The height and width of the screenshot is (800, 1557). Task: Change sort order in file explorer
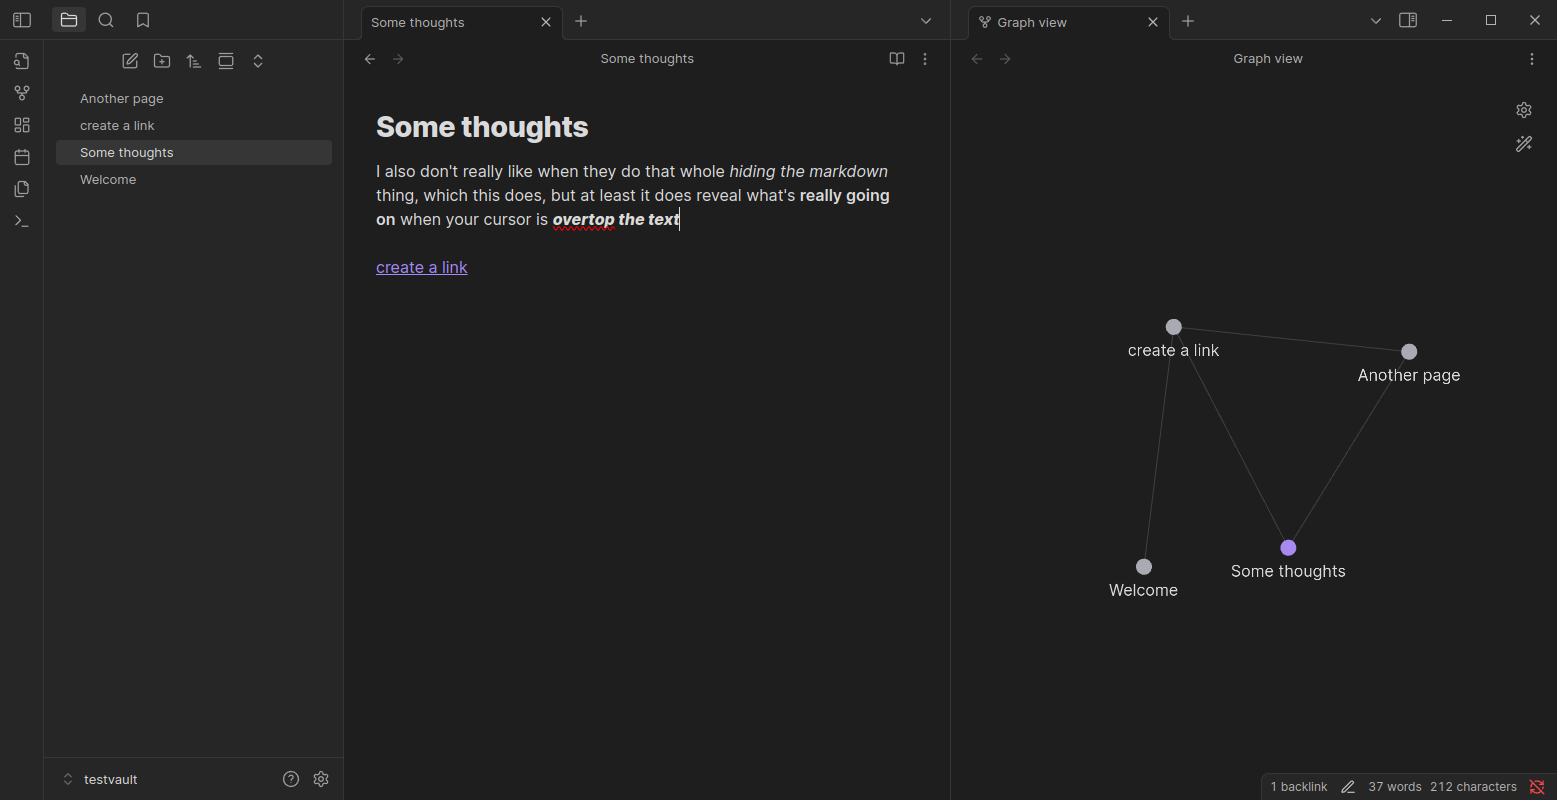(194, 61)
